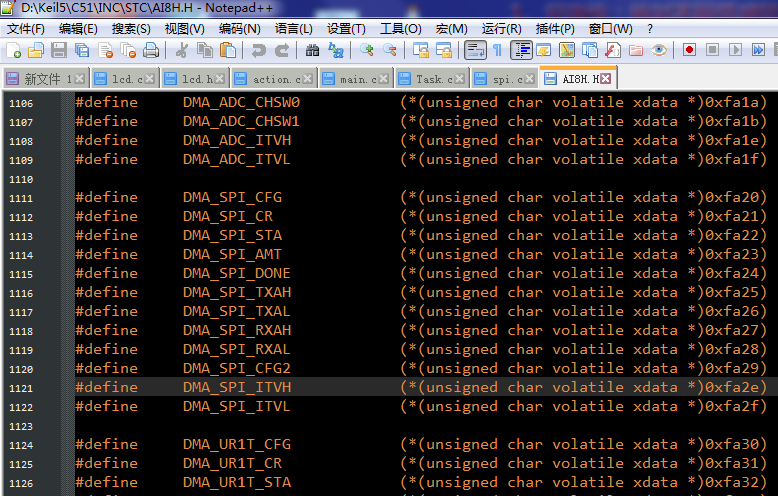Open the 编辑(E) menu
778x496 pixels.
coord(78,29)
